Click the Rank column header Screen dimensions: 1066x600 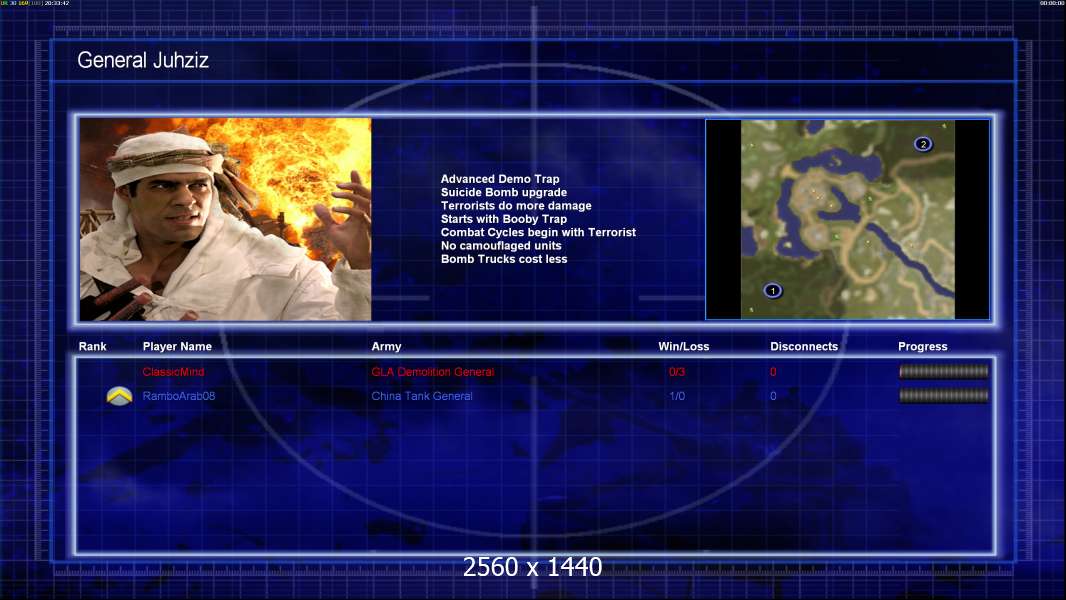point(92,347)
